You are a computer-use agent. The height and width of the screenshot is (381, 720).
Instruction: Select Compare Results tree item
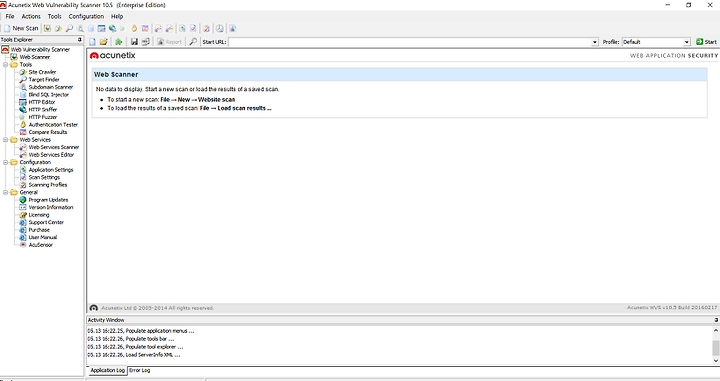tap(48, 132)
